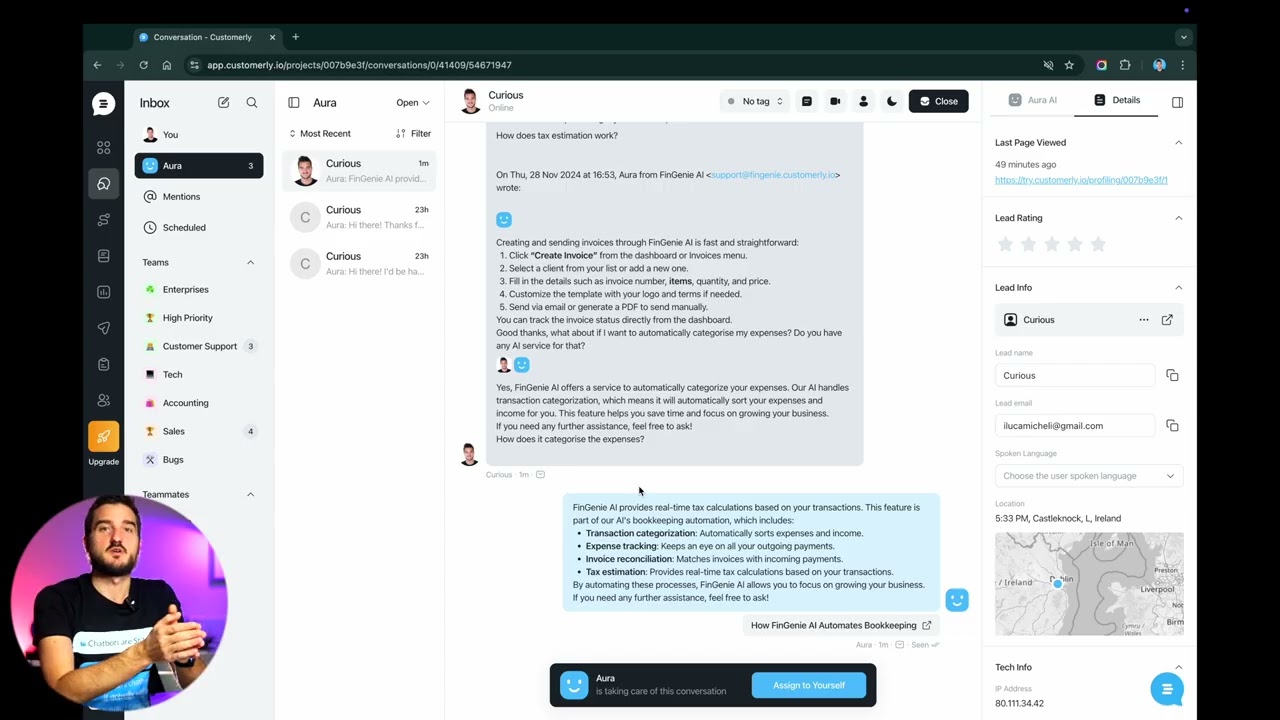Open the workflows route icon in sidebar
This screenshot has height=720, width=1280.
coord(103,220)
